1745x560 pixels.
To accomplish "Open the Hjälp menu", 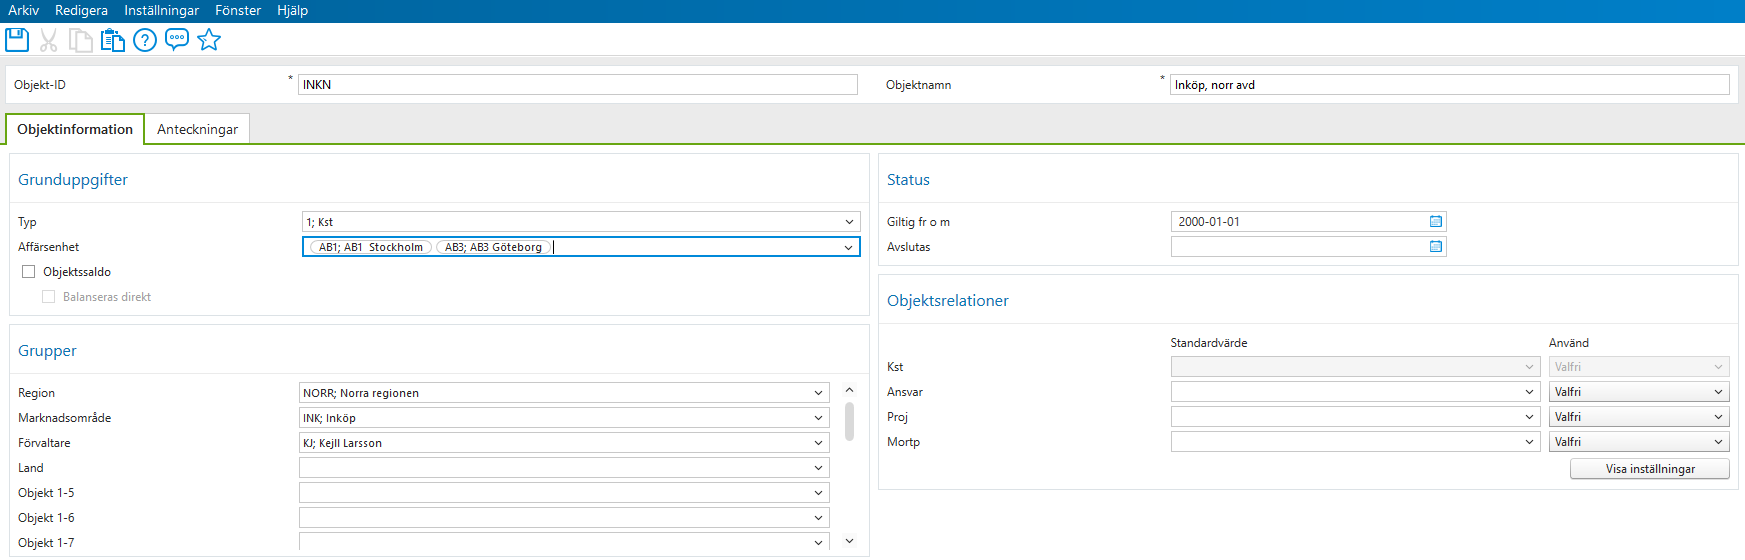I will (293, 10).
